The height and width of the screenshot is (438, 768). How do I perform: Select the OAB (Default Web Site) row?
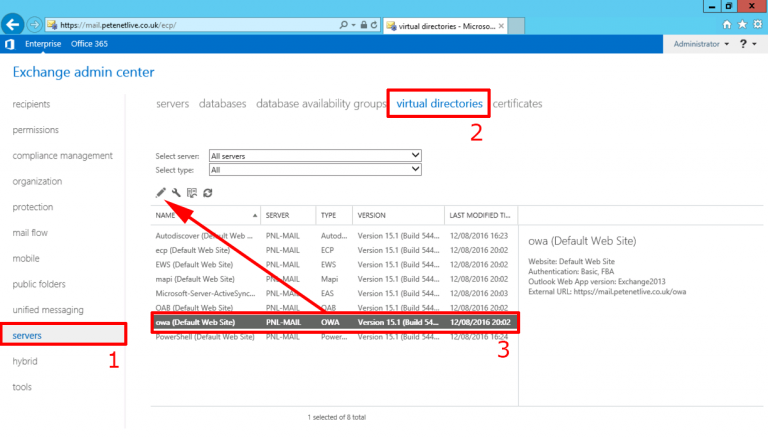coord(334,308)
